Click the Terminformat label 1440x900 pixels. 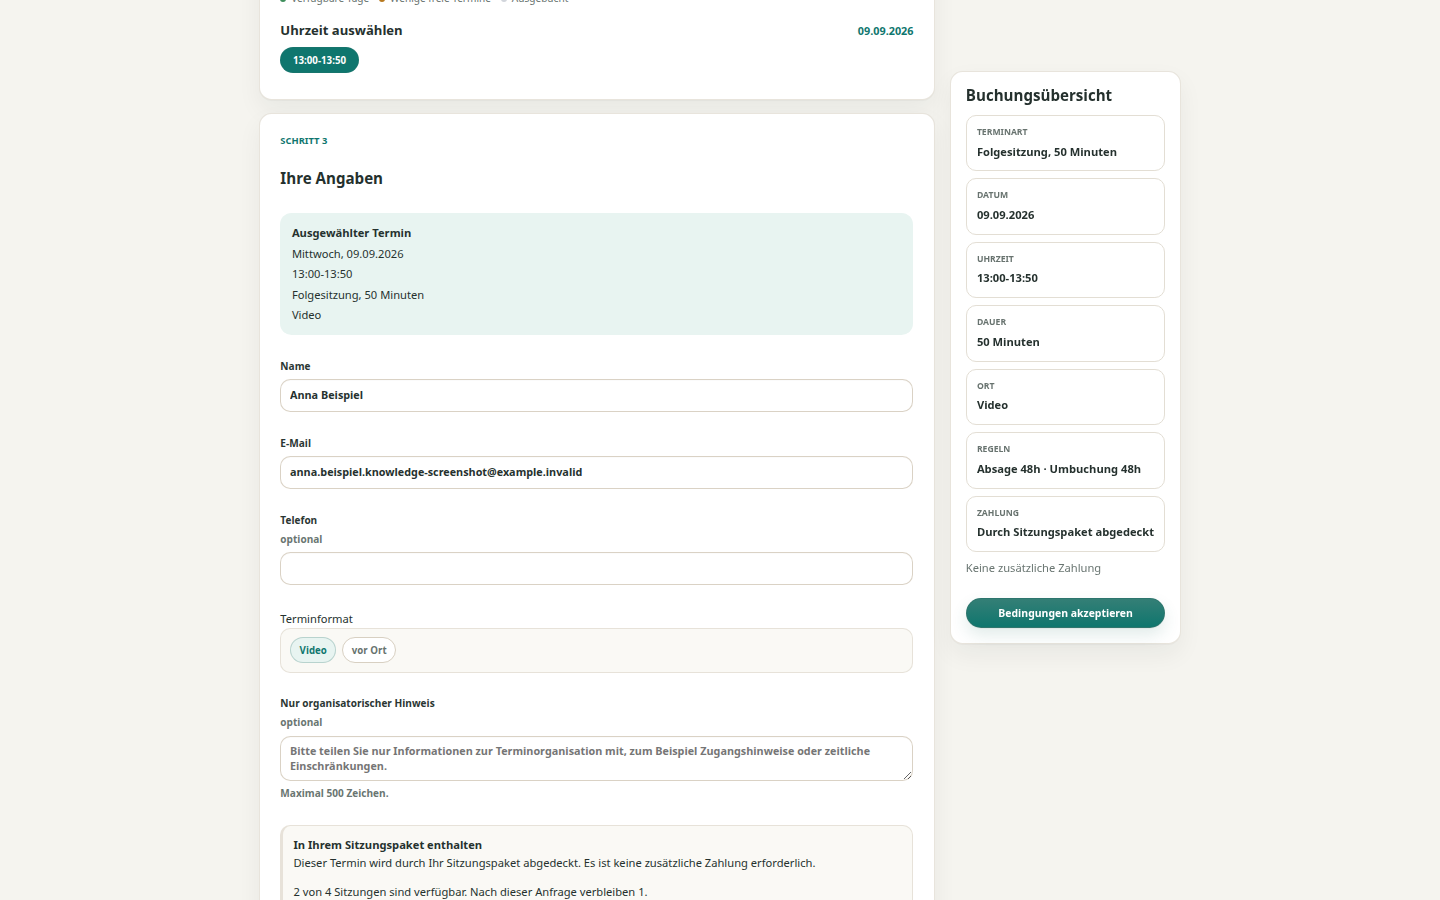[316, 619]
